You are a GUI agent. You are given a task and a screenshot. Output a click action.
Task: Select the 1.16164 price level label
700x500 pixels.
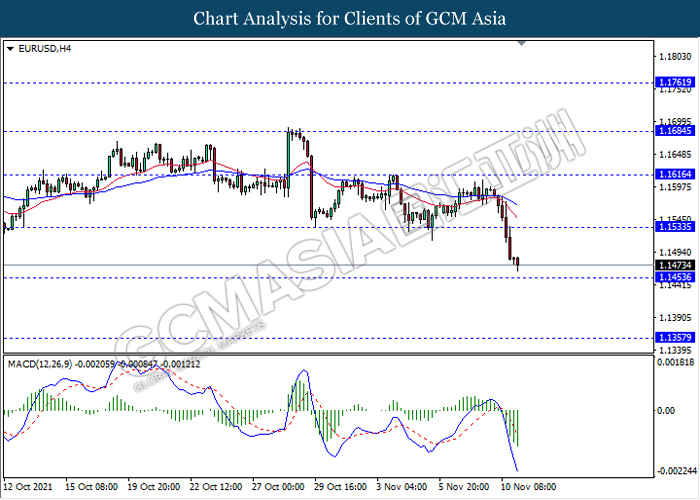click(675, 174)
